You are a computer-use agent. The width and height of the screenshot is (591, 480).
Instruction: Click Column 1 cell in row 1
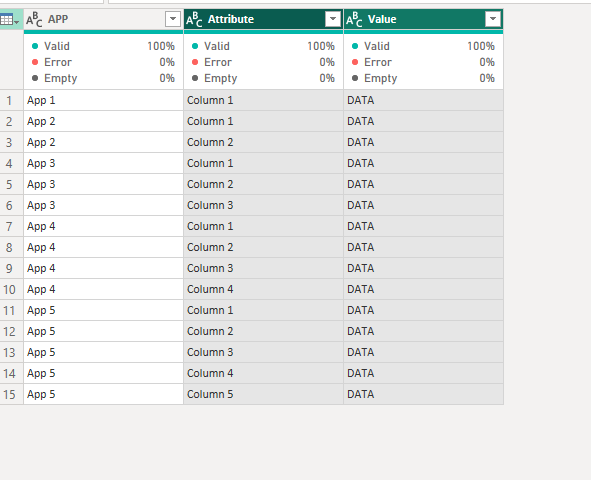tap(263, 100)
